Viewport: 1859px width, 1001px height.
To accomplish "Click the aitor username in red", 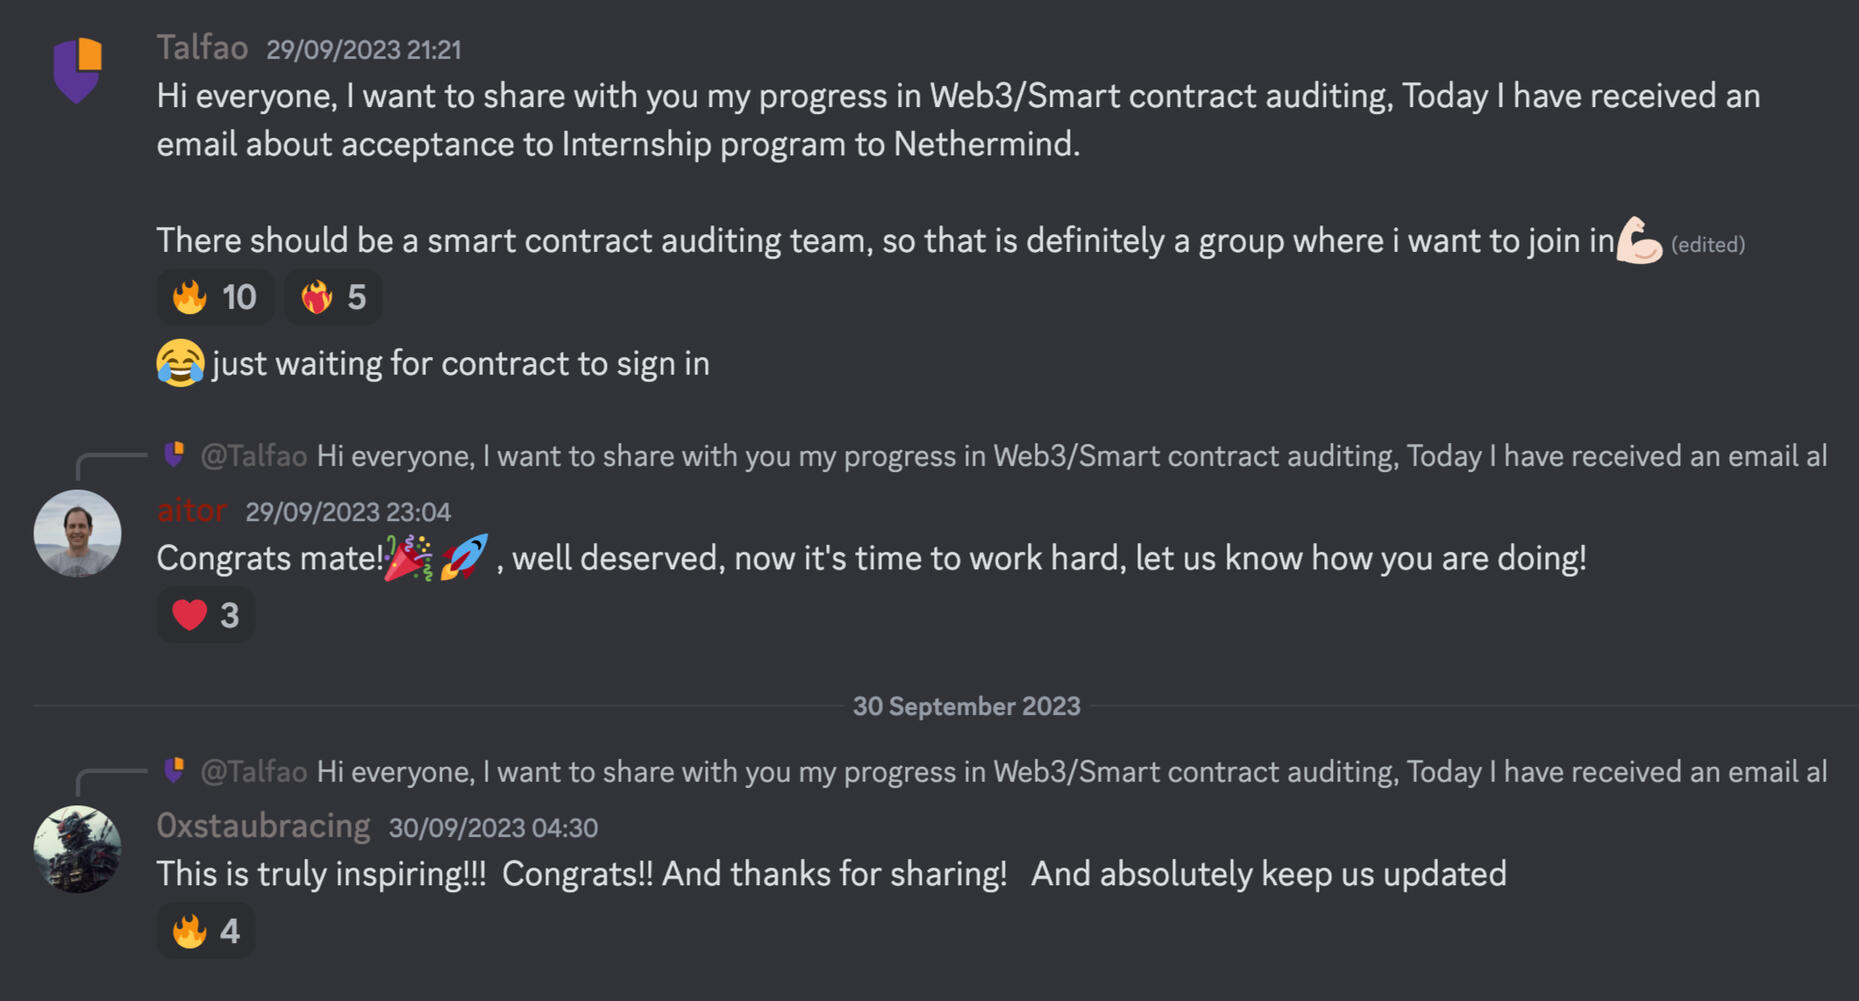I will click(x=192, y=511).
